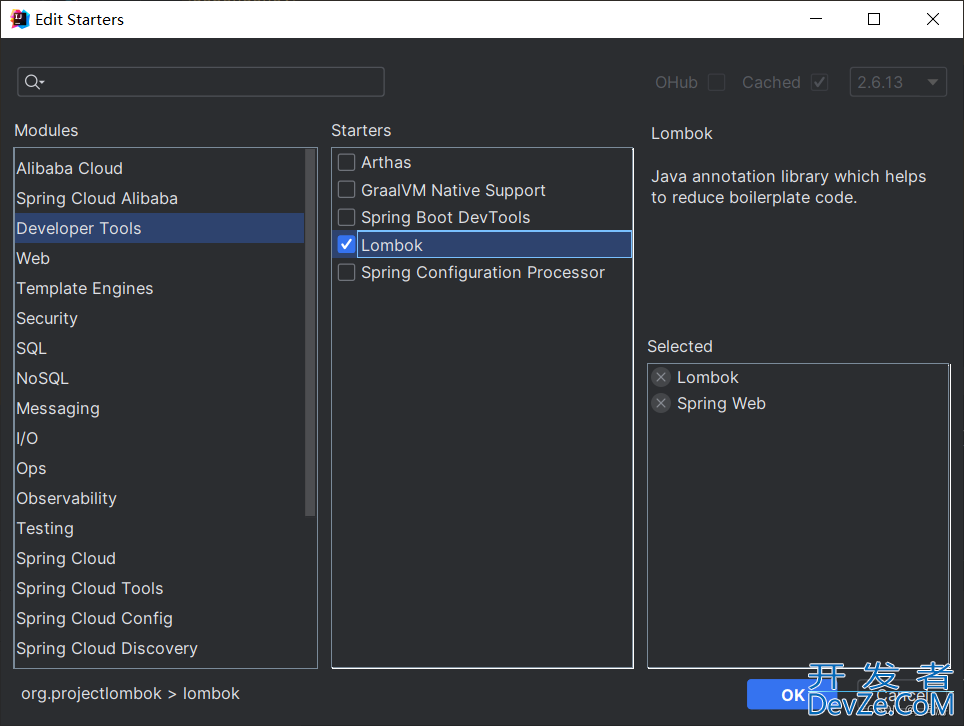Choose the Template Engines module
This screenshot has width=964, height=726.
point(160,288)
